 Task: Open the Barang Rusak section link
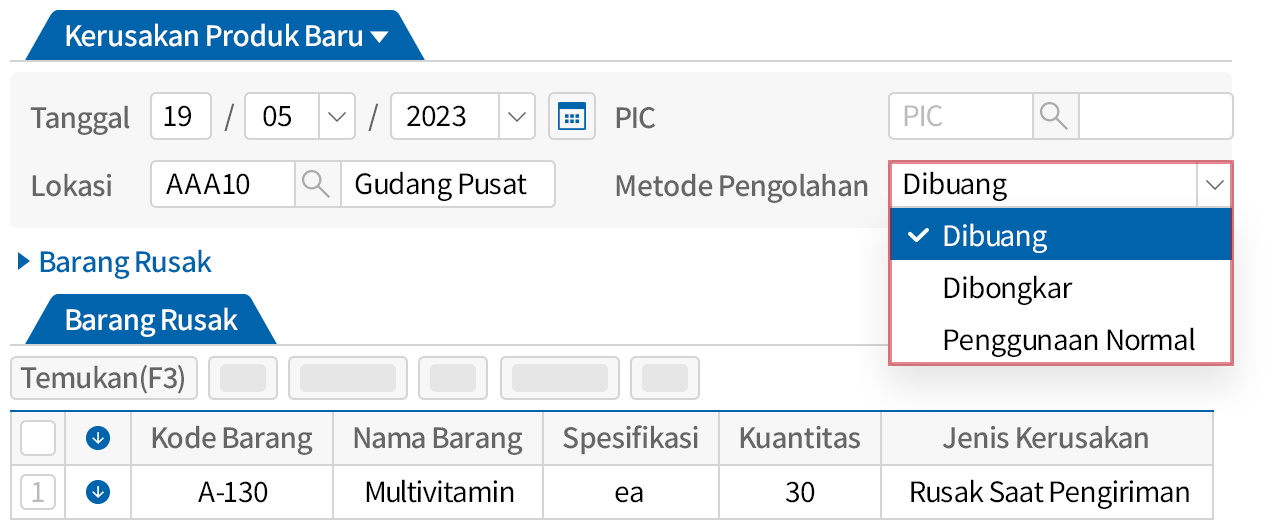125,263
